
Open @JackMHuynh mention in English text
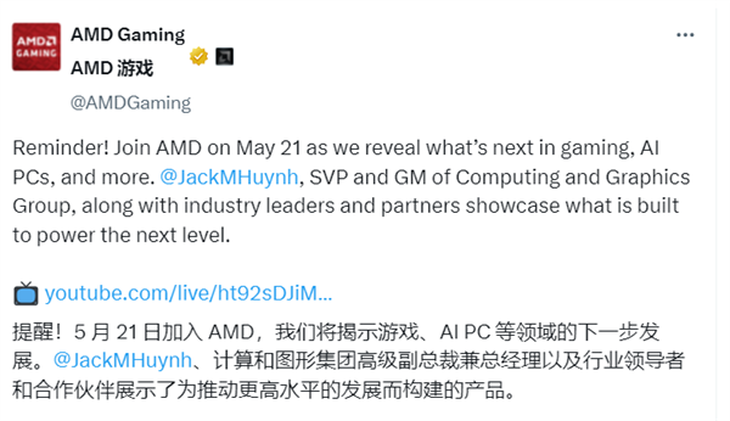(229, 177)
